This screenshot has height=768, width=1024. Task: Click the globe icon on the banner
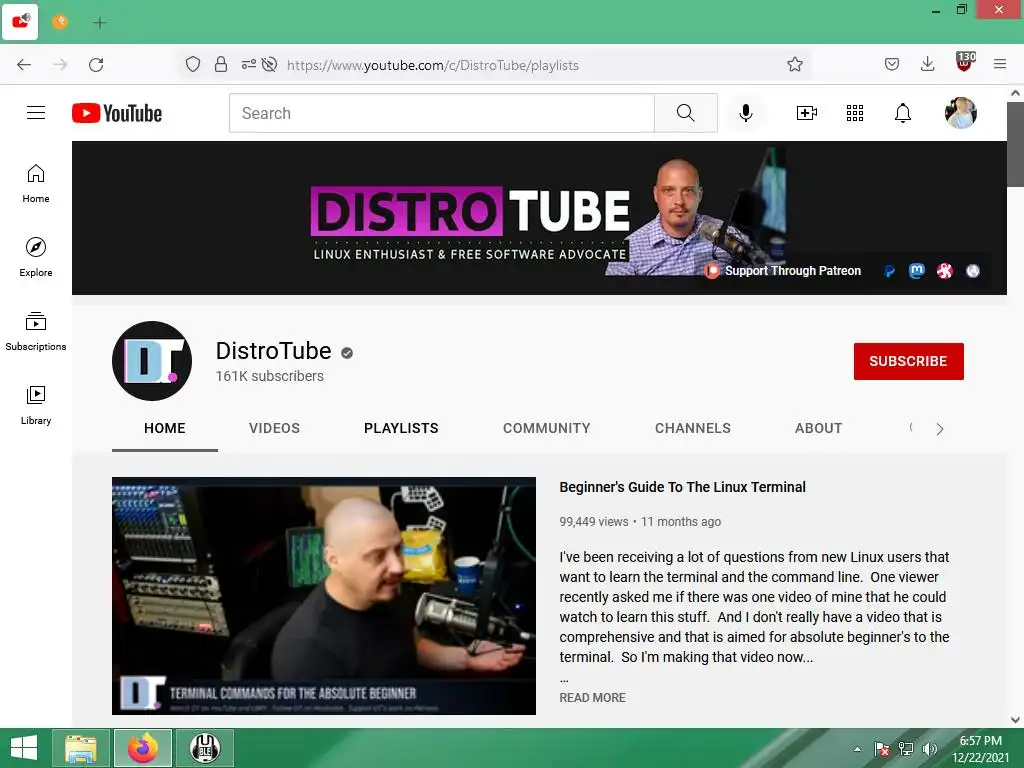(x=973, y=271)
